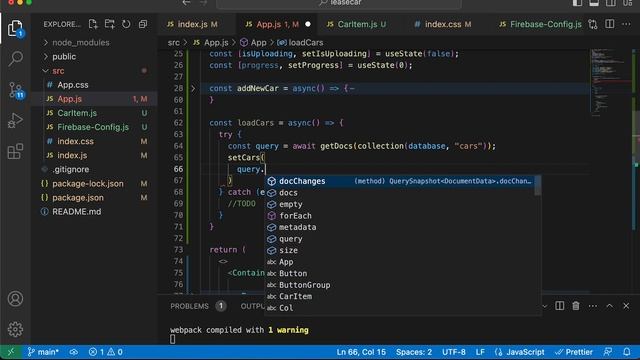This screenshot has width=640, height=360.
Task: Open errors and warnings count in status bar
Action: point(106,352)
